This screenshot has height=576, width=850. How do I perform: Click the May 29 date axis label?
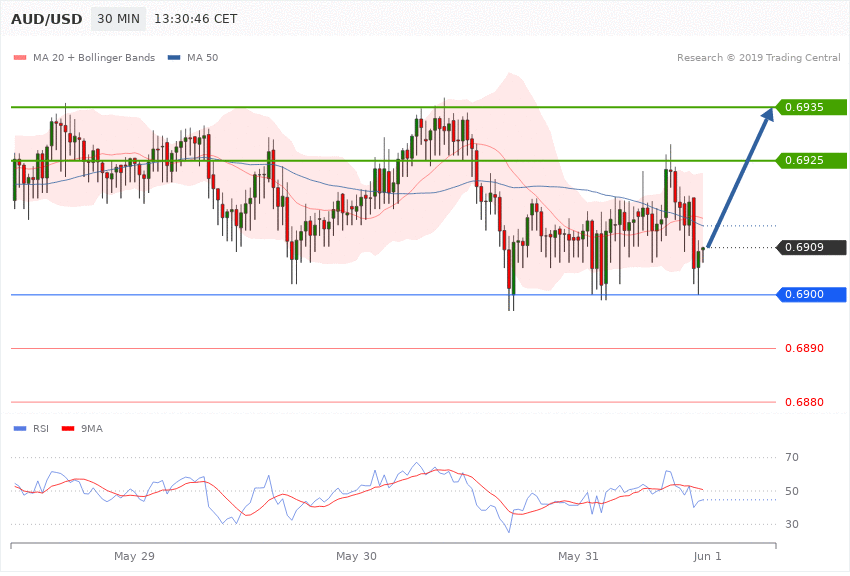pos(134,556)
